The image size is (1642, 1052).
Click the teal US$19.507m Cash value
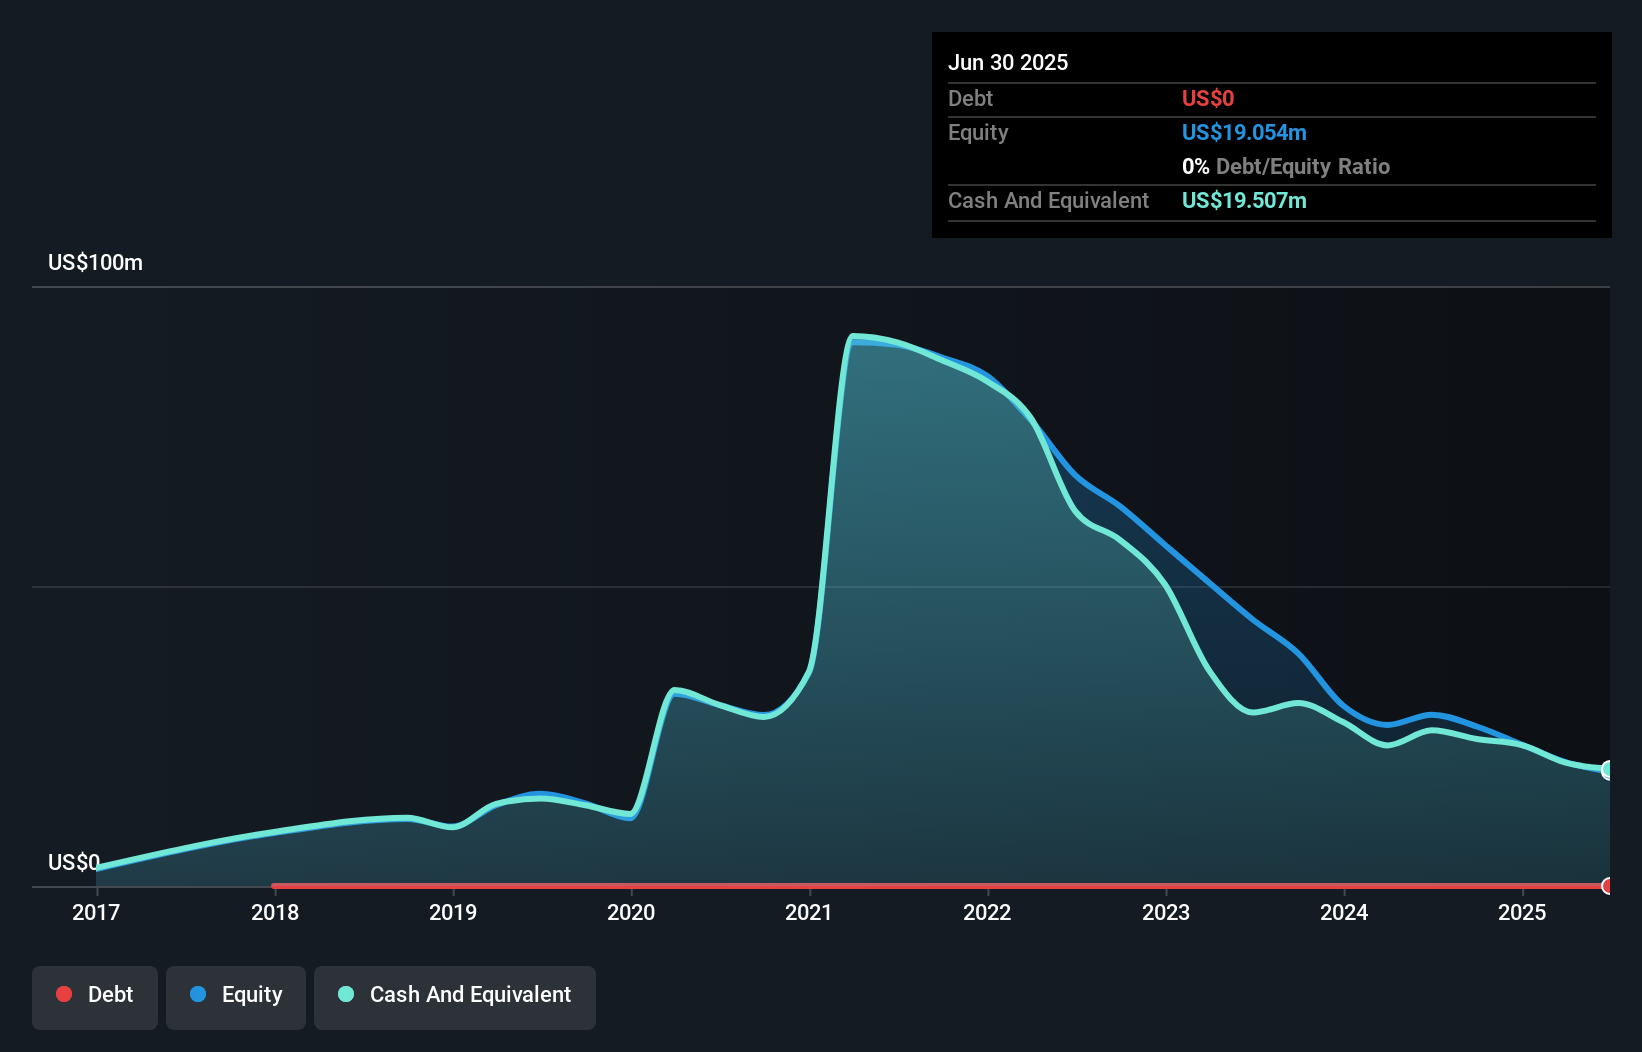point(1243,200)
